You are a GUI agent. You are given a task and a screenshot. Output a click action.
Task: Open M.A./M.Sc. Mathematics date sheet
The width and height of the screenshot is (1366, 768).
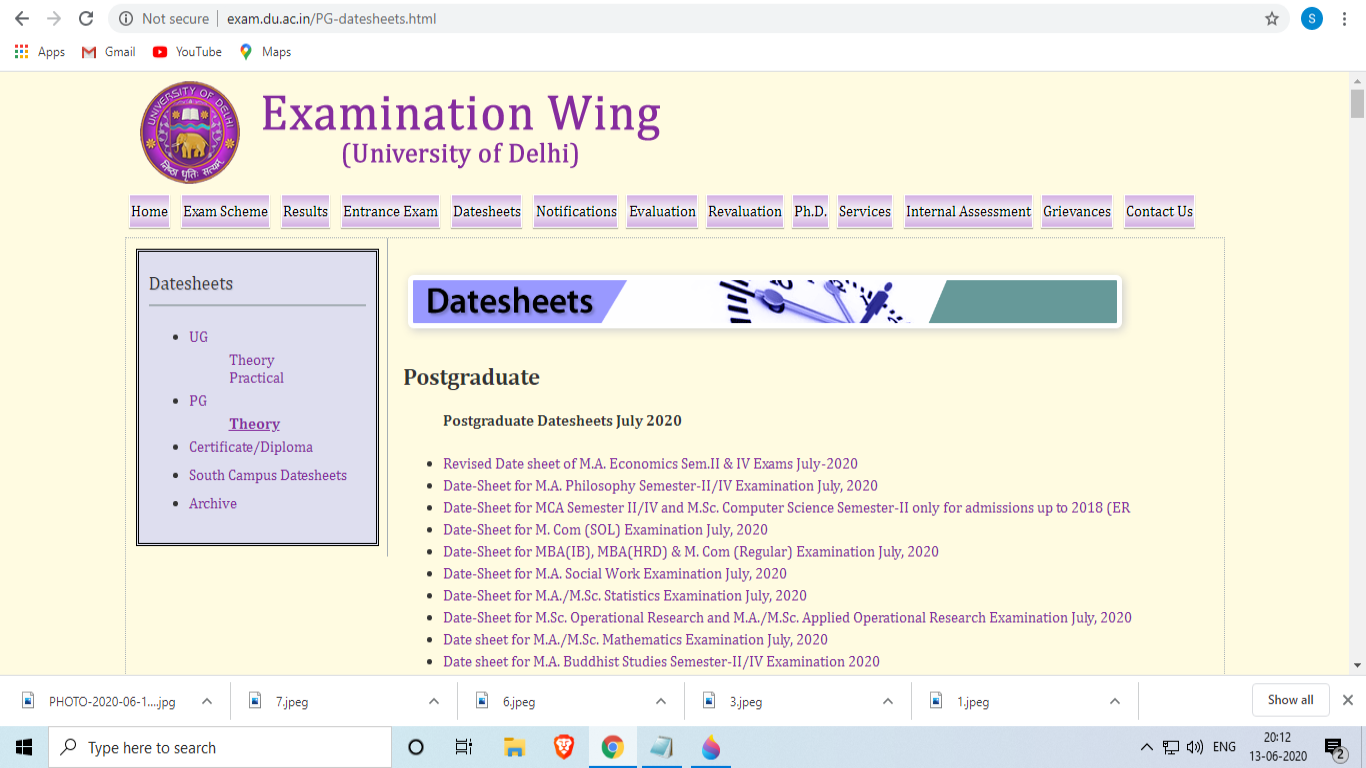click(x=635, y=640)
